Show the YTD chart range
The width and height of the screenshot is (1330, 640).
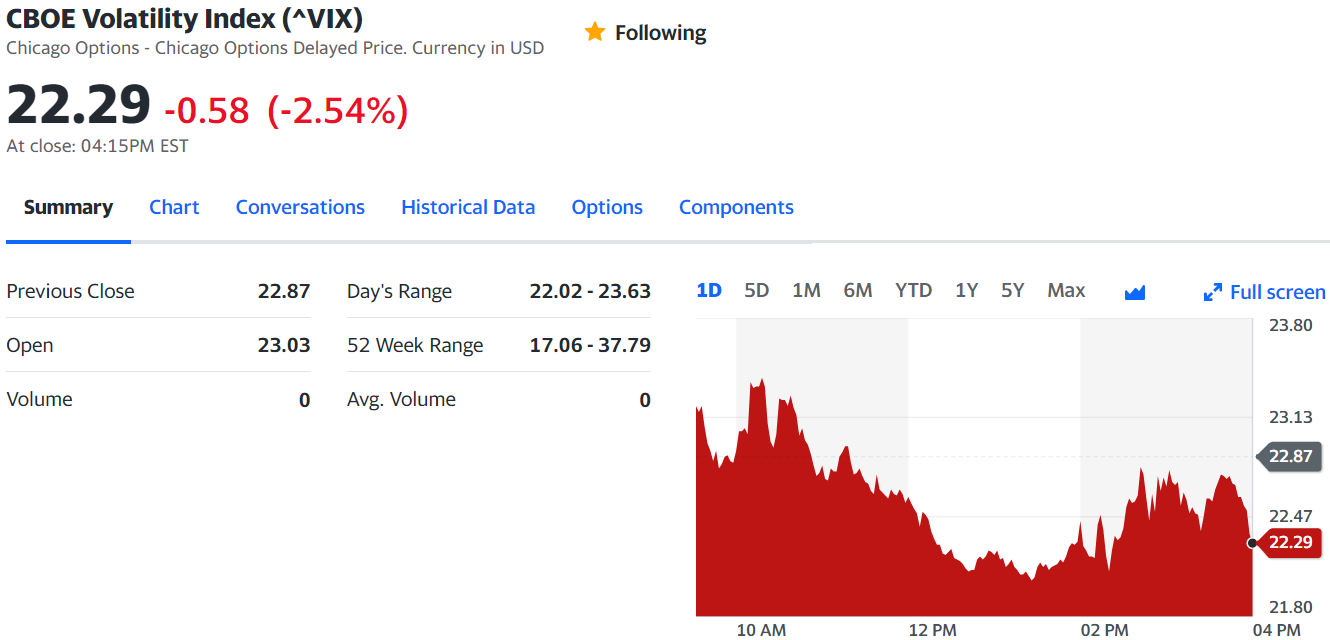coord(914,290)
